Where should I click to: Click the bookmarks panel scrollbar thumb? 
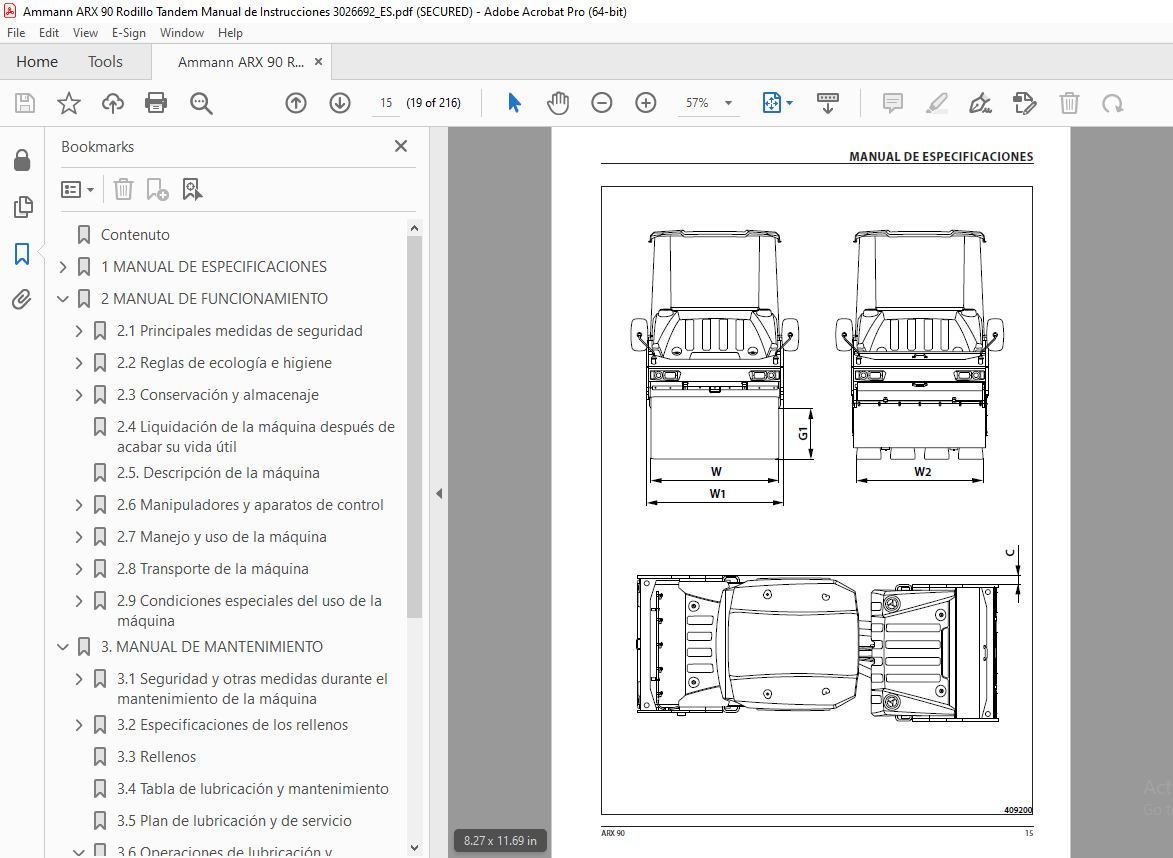pyautogui.click(x=414, y=426)
